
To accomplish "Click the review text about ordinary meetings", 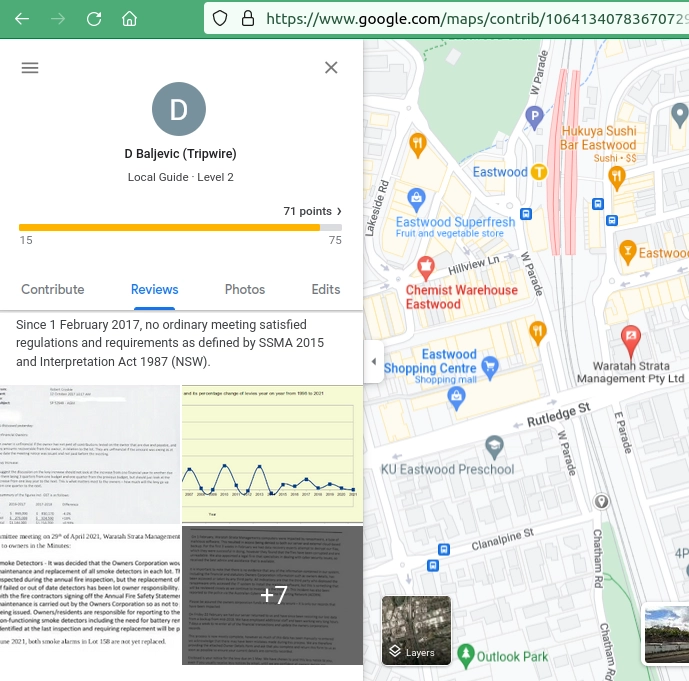I will pos(170,343).
